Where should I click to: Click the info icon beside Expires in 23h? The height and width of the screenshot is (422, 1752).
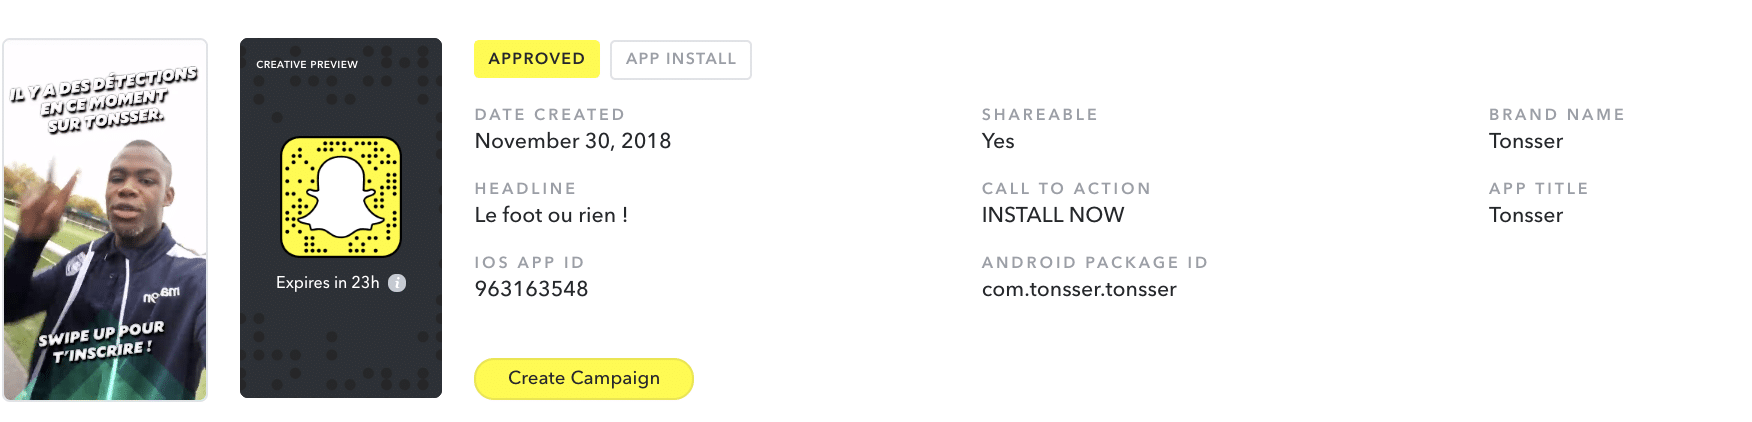[397, 283]
